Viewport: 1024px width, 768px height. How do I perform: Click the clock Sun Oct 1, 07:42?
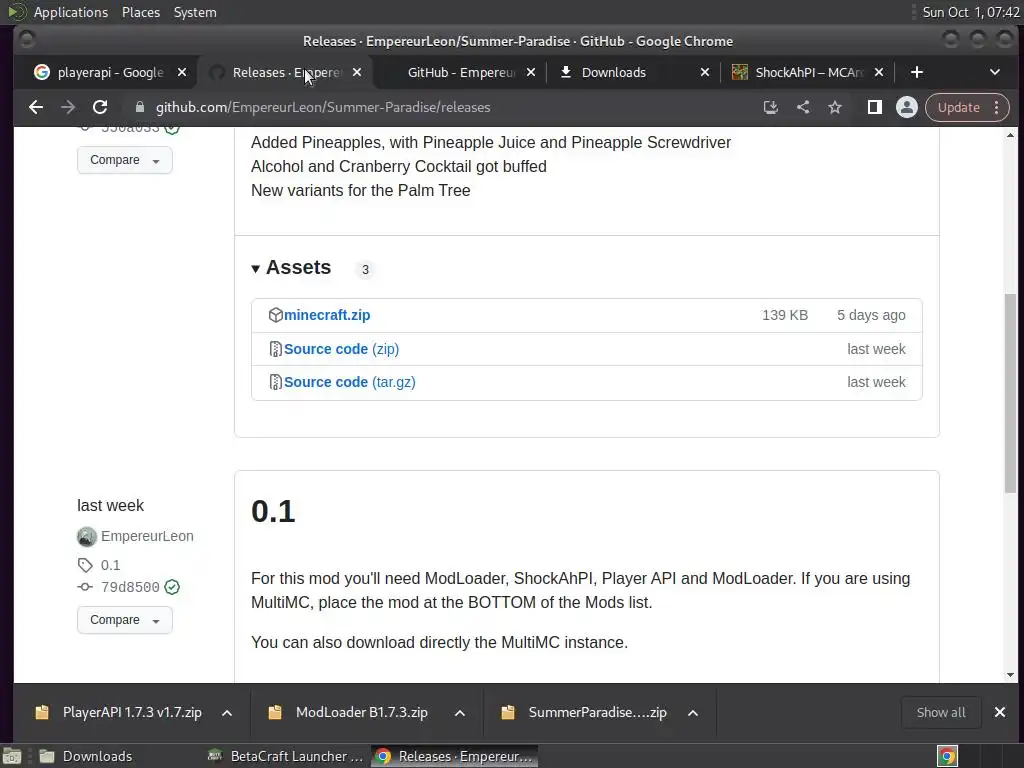tap(970, 12)
